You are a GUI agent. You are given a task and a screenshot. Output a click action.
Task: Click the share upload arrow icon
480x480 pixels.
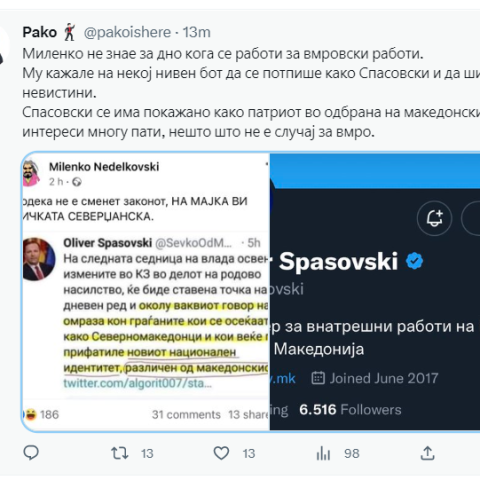(428, 453)
